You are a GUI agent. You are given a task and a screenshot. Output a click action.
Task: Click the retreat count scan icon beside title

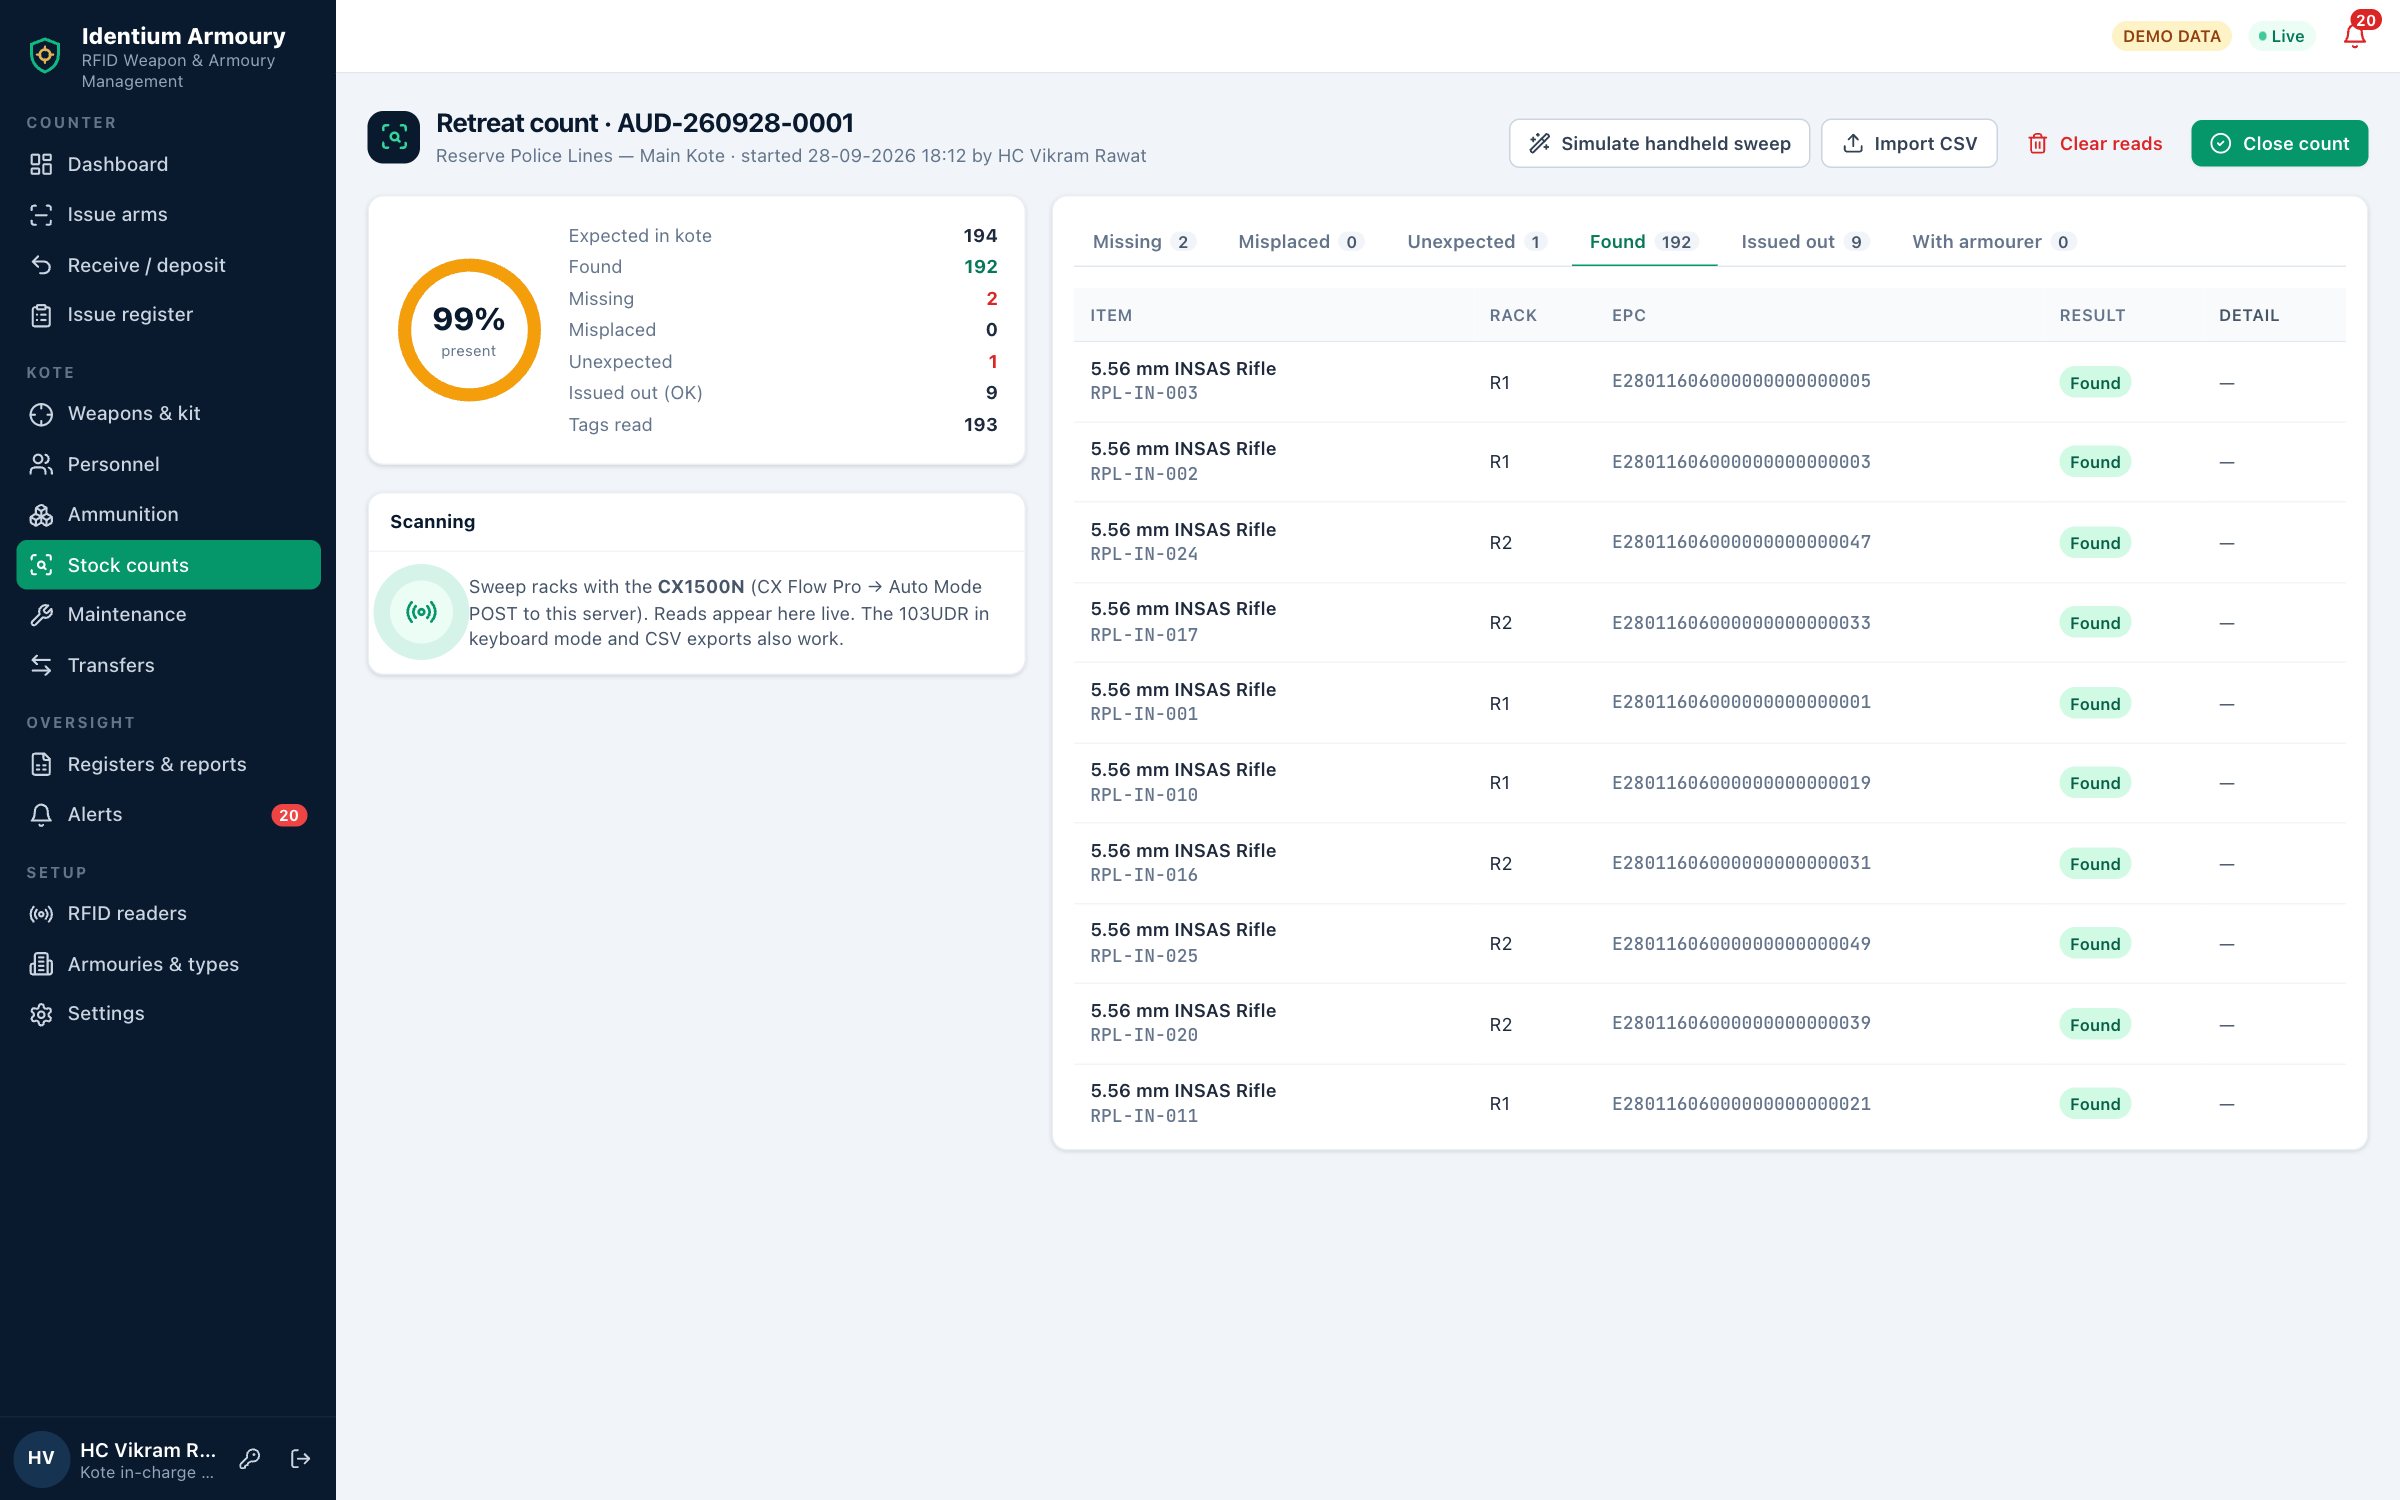click(394, 137)
